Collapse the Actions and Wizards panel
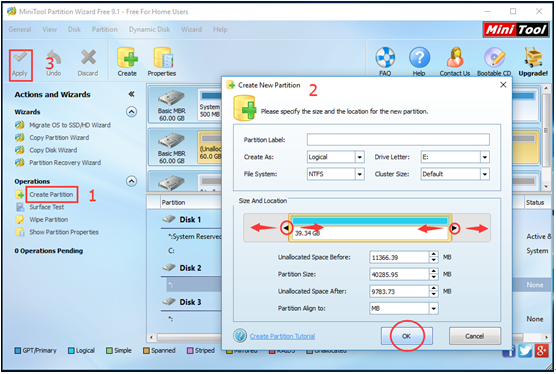Viewport: 556px width, 374px height. click(131, 94)
